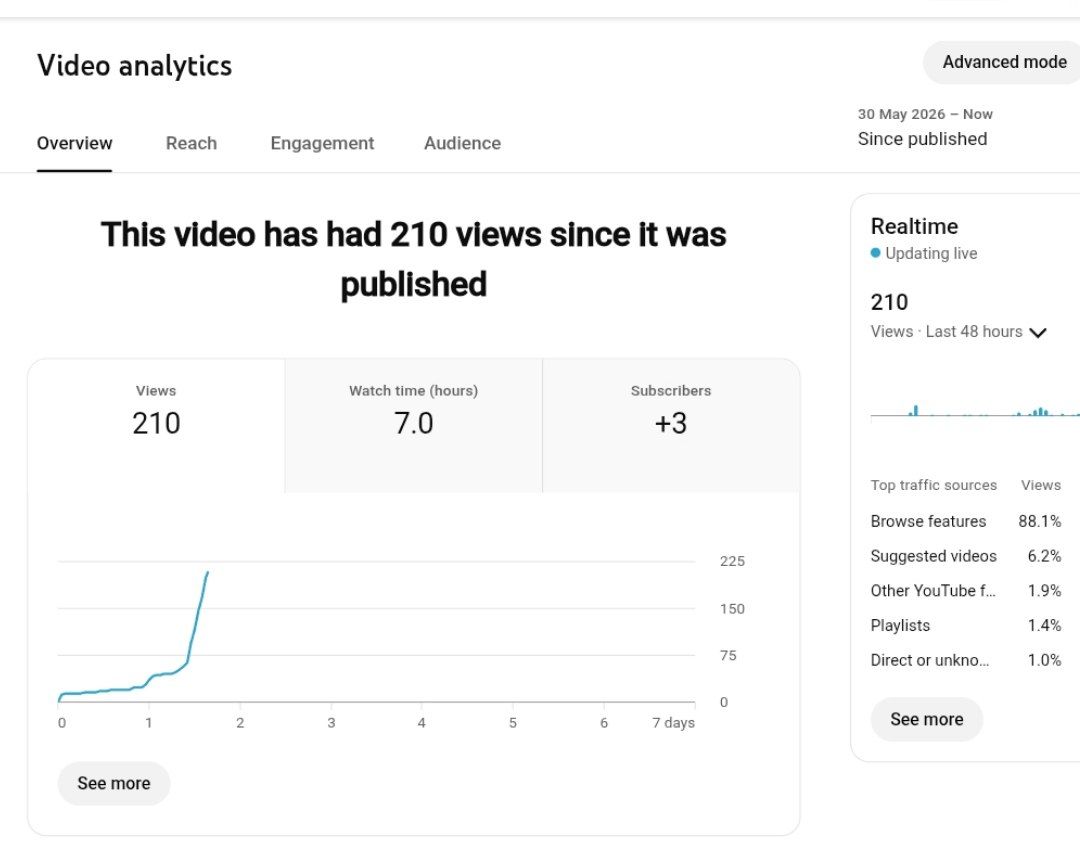Click the Other YouTube f... traffic source
The image size is (1080, 864).
(x=933, y=590)
